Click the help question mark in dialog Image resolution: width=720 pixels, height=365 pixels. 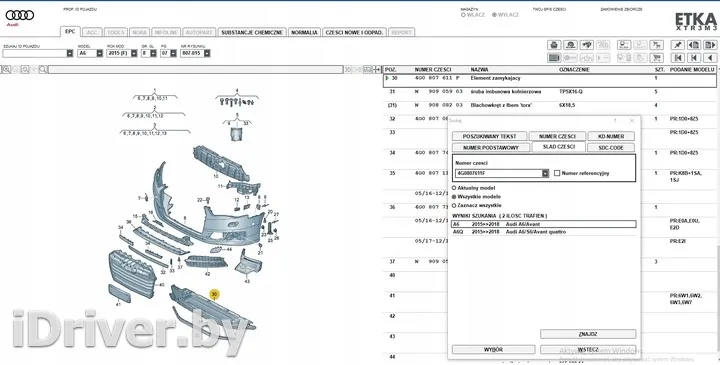pyautogui.click(x=615, y=120)
